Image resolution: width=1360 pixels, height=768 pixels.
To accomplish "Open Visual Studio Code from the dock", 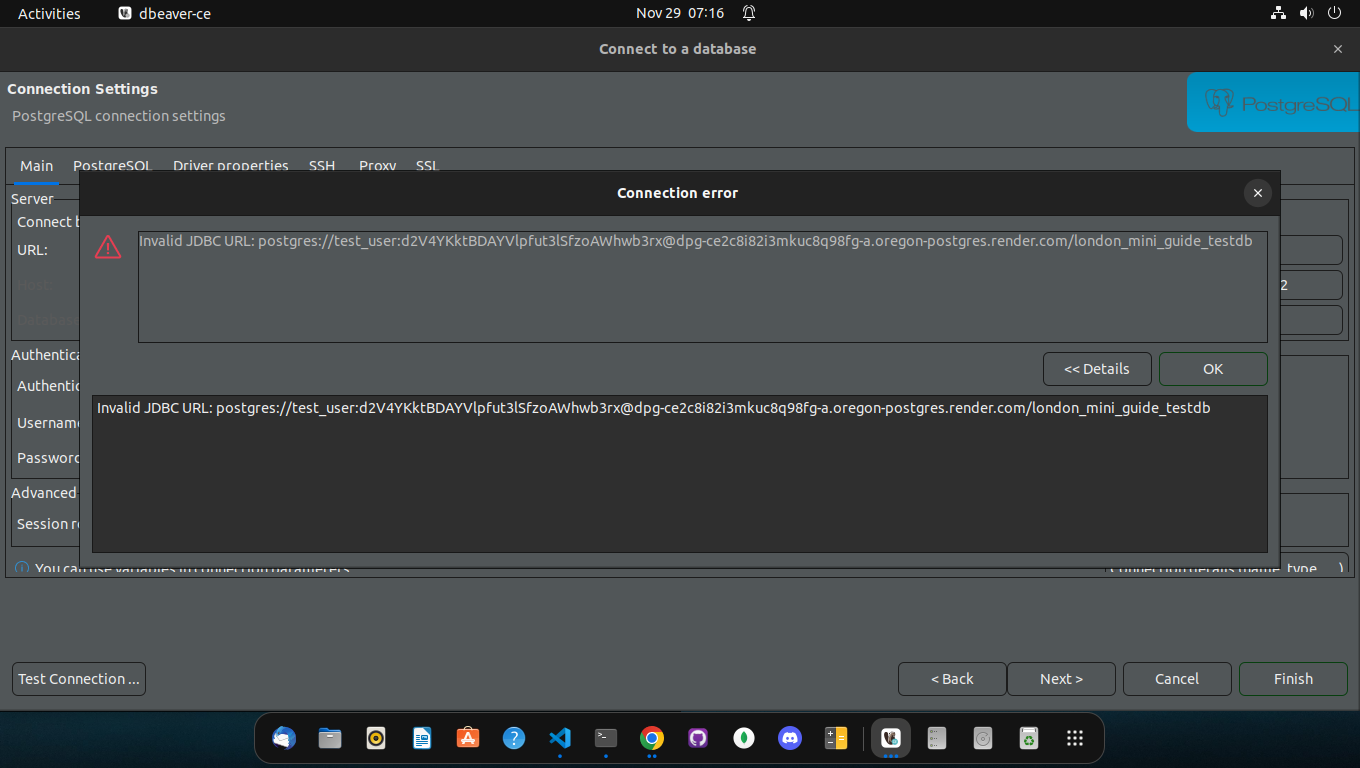I will point(560,738).
